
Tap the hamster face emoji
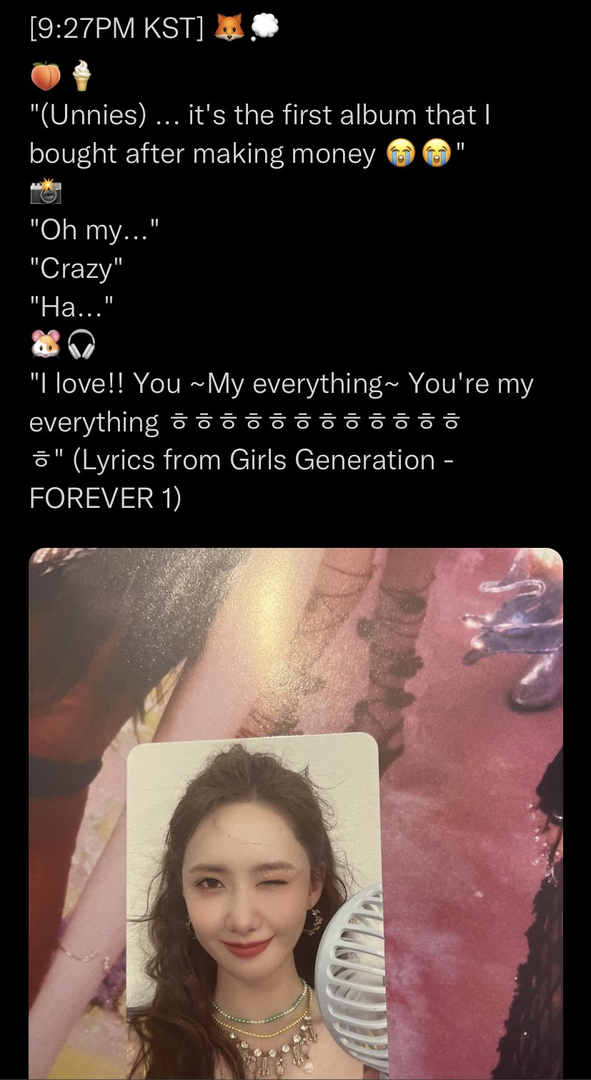pos(45,344)
